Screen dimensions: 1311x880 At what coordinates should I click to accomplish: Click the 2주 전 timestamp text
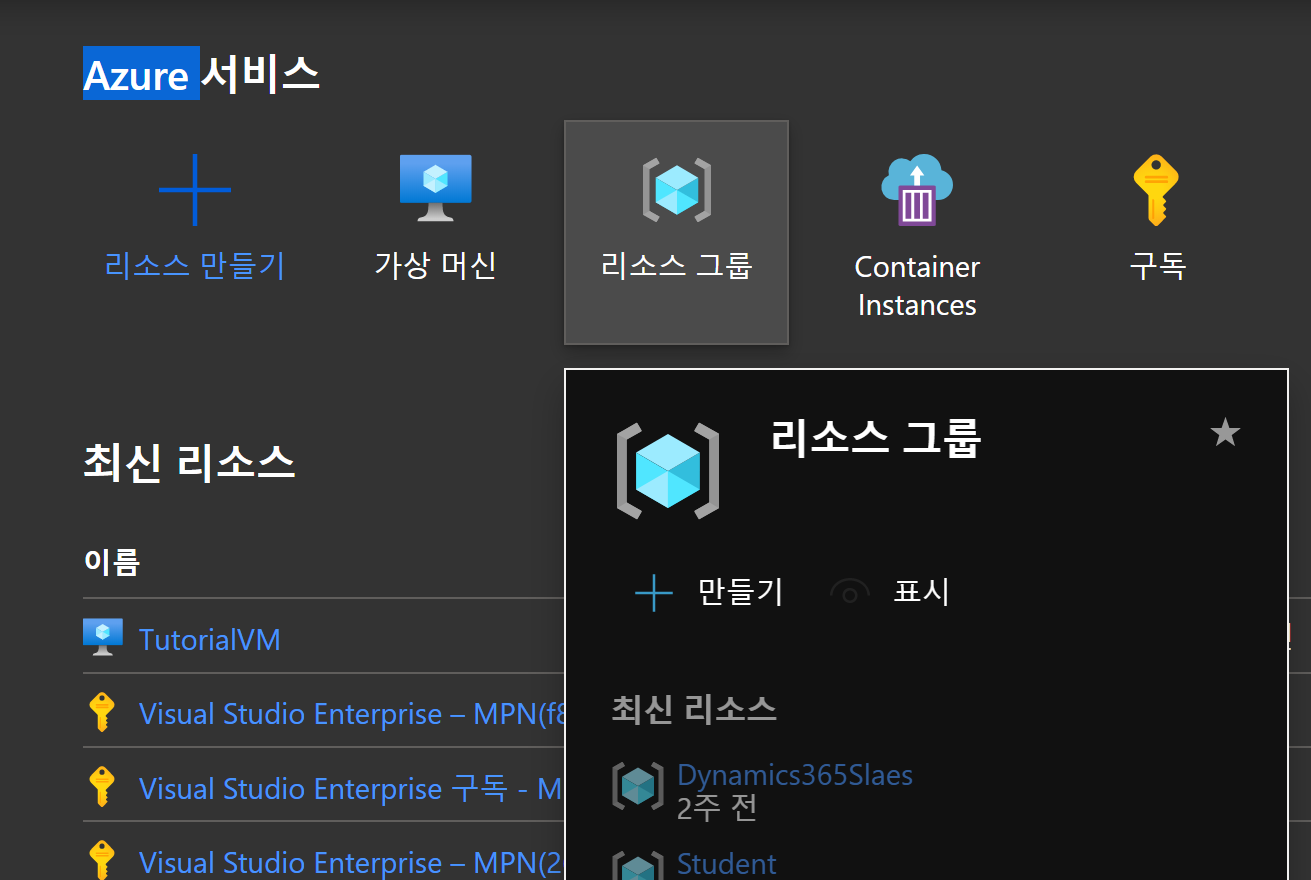point(717,808)
